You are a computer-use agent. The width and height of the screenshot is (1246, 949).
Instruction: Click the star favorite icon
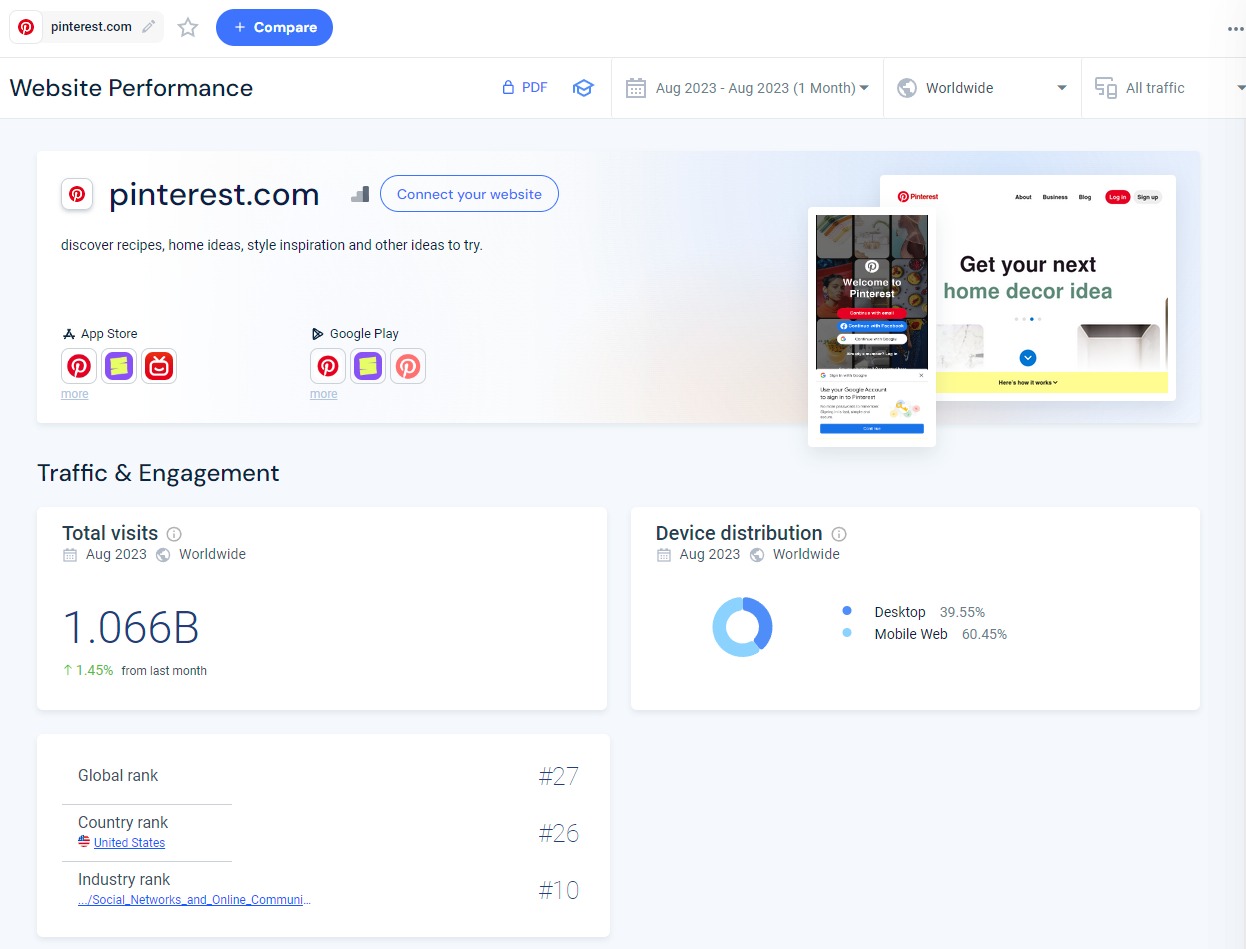pos(188,28)
